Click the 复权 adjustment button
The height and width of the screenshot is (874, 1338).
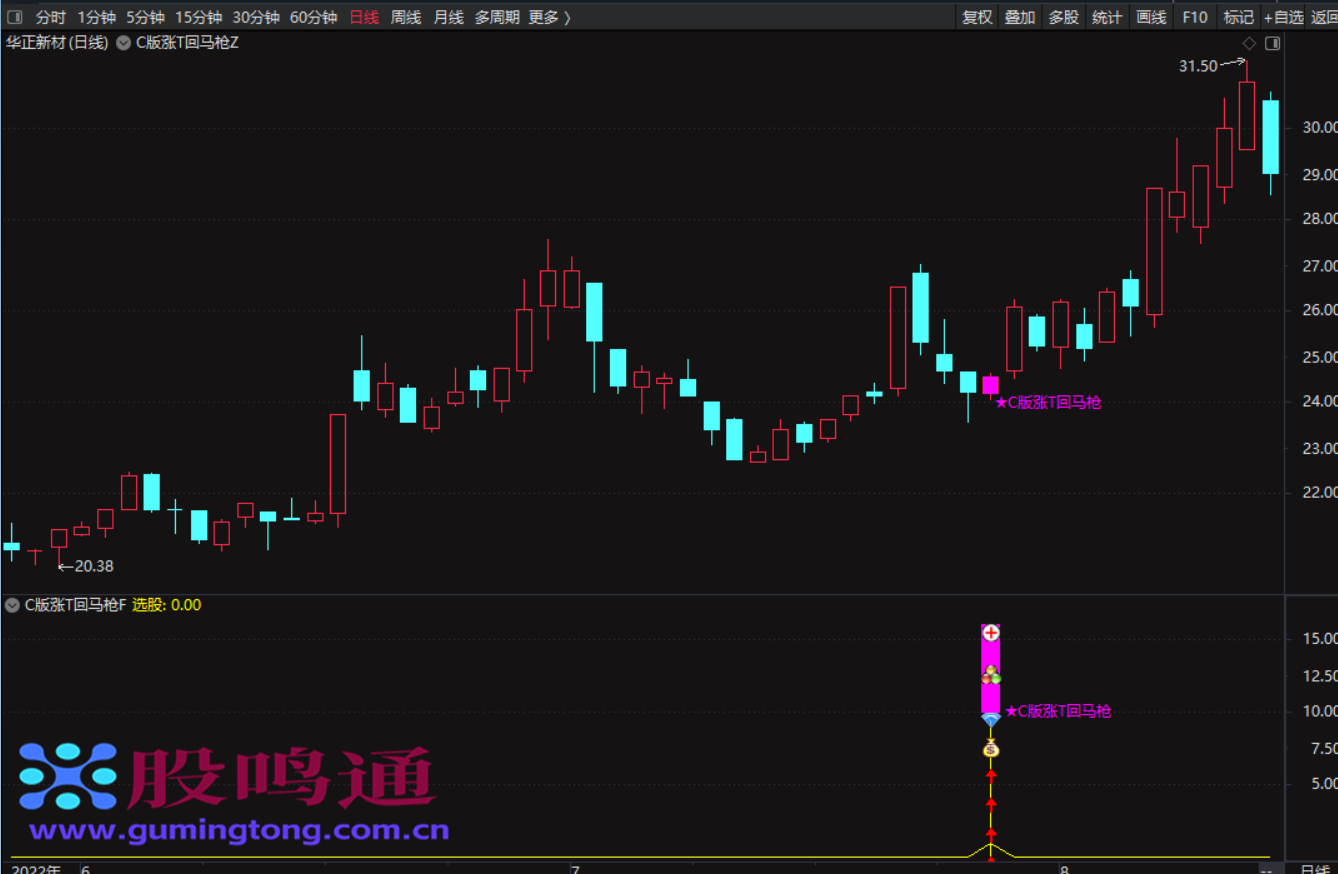977,17
